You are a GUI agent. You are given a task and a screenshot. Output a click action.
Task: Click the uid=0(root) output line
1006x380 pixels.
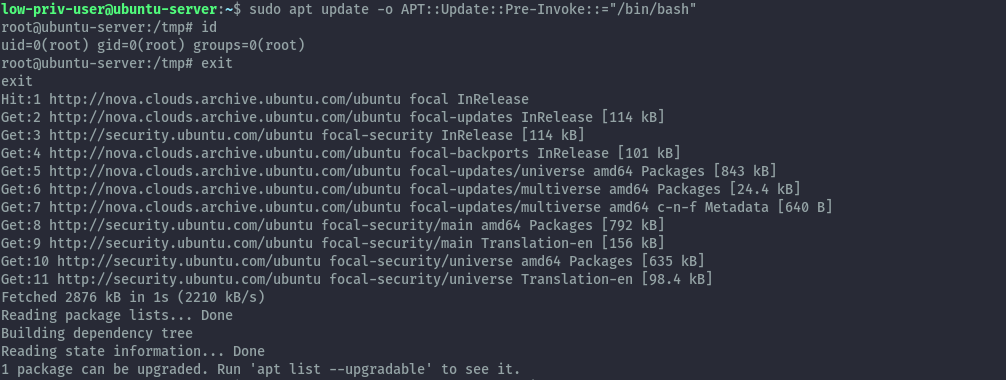click(x=153, y=46)
